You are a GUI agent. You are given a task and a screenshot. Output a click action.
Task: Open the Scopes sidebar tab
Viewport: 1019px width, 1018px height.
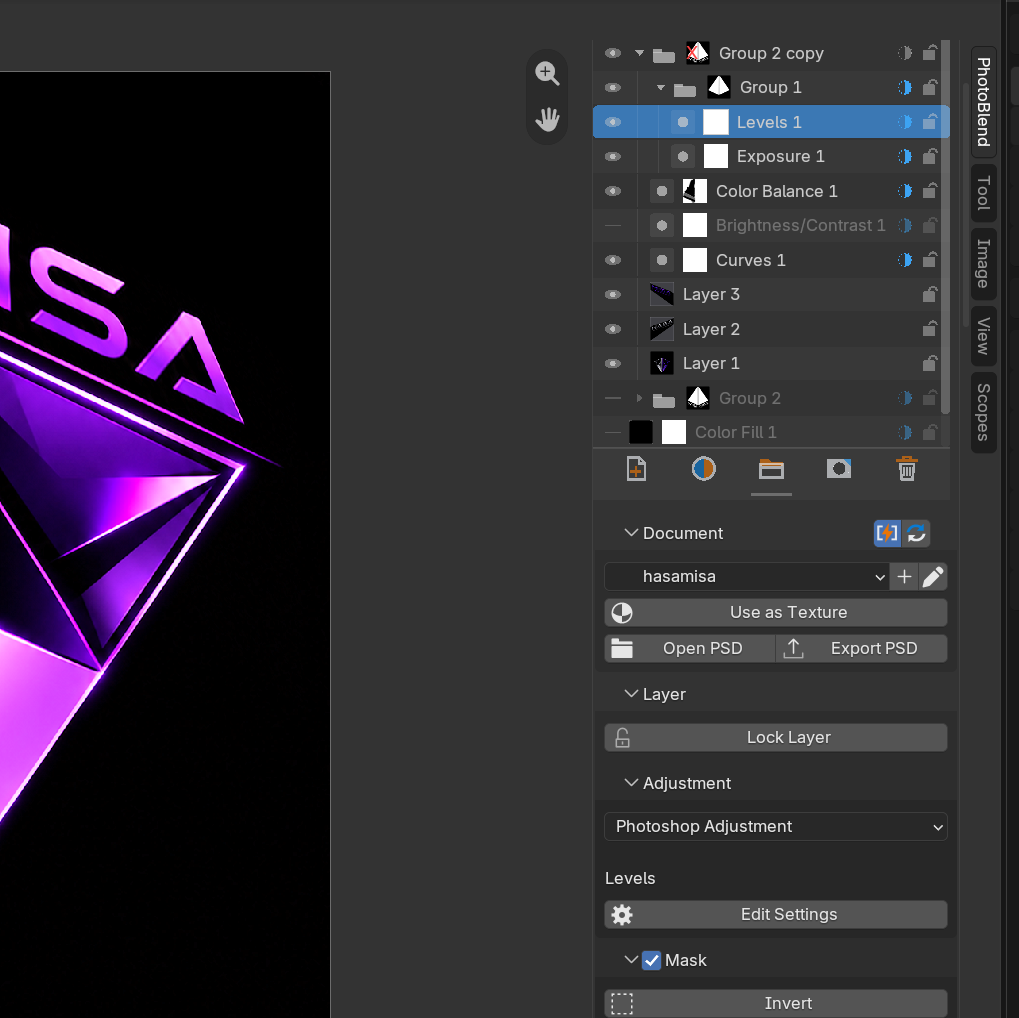pos(984,412)
